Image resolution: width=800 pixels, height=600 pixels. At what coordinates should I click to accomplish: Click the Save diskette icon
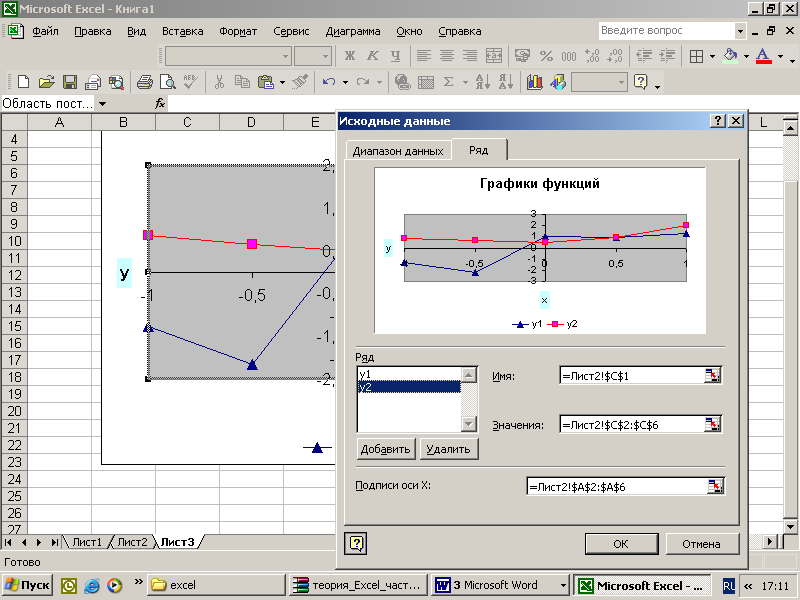click(70, 82)
